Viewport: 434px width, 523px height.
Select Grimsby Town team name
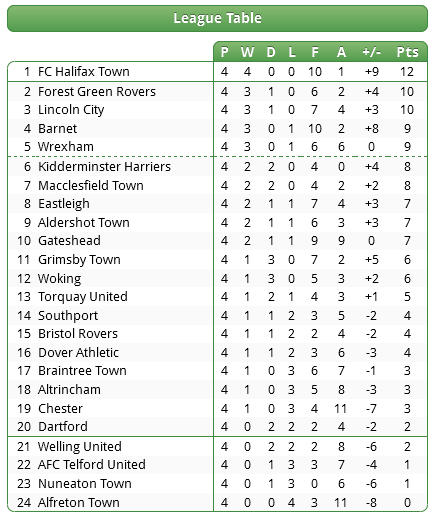tap(79, 259)
